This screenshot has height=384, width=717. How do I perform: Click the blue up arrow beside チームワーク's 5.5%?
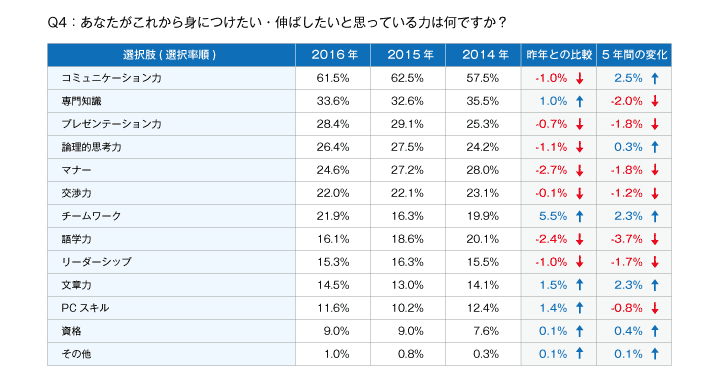click(579, 216)
